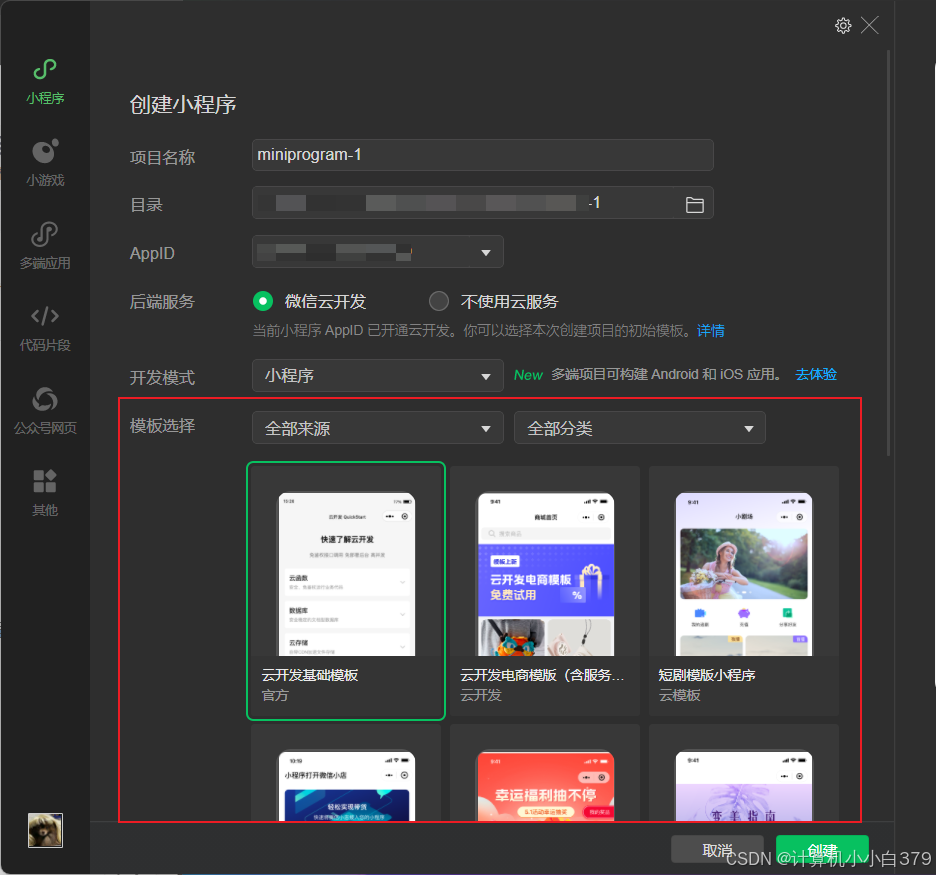
Task: Open the 全部分类 category dropdown
Action: 639,428
